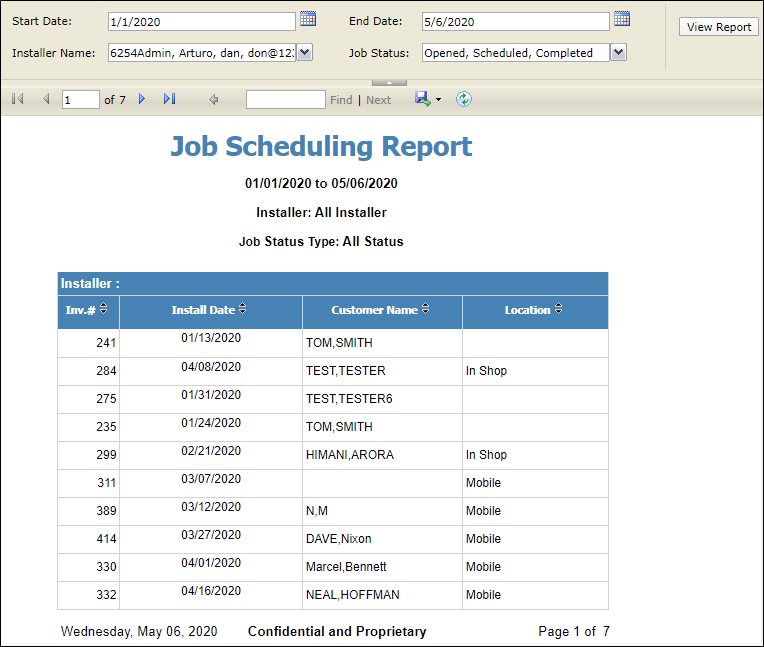Go to the previous report page

point(46,99)
